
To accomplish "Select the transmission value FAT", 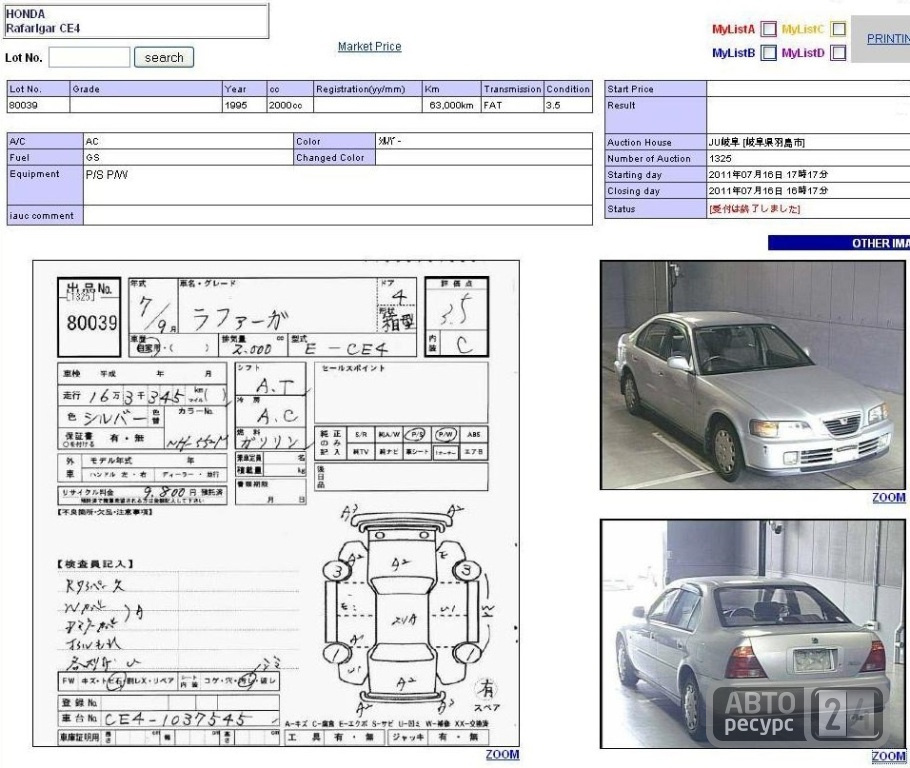I will (493, 105).
